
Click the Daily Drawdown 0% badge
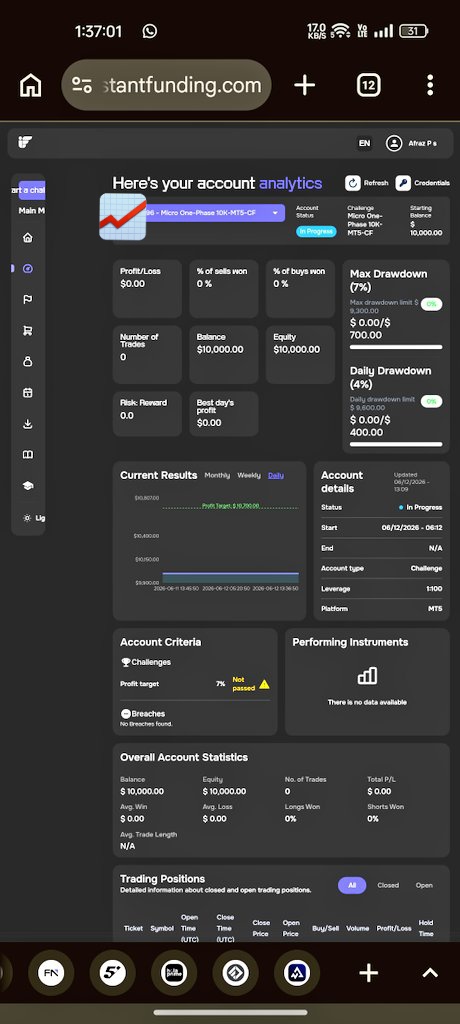(x=431, y=401)
